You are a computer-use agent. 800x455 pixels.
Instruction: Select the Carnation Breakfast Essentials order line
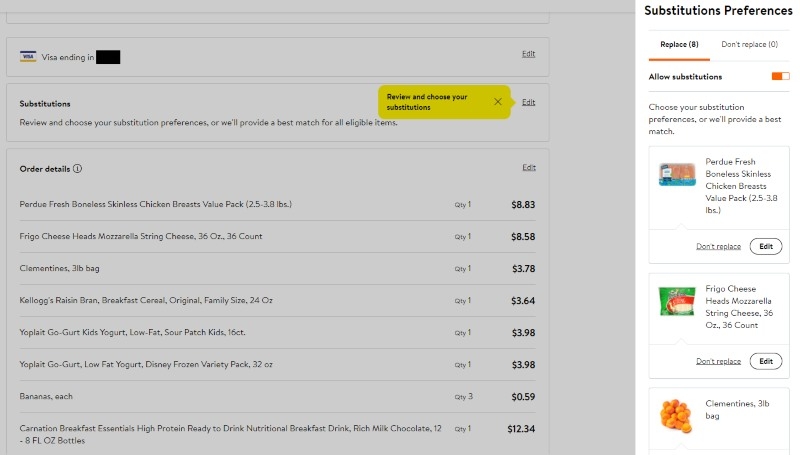(231, 434)
